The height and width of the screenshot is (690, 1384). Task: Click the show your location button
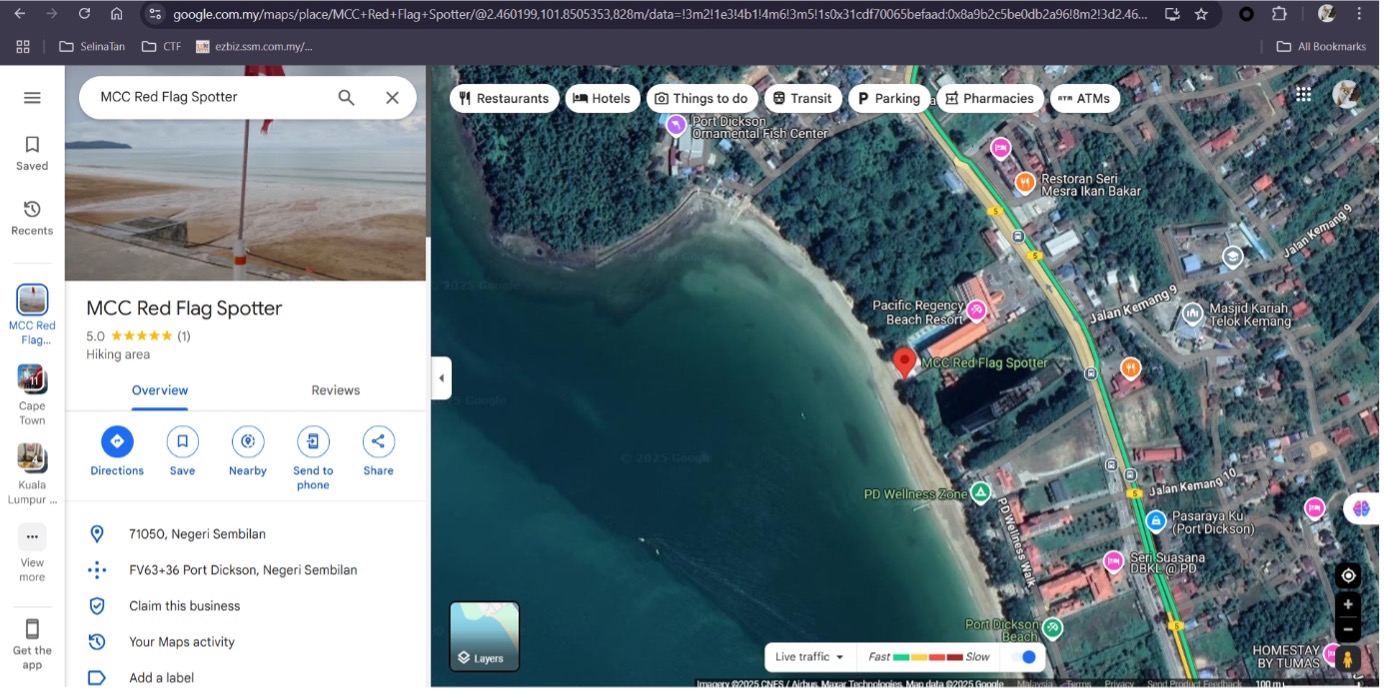point(1348,575)
